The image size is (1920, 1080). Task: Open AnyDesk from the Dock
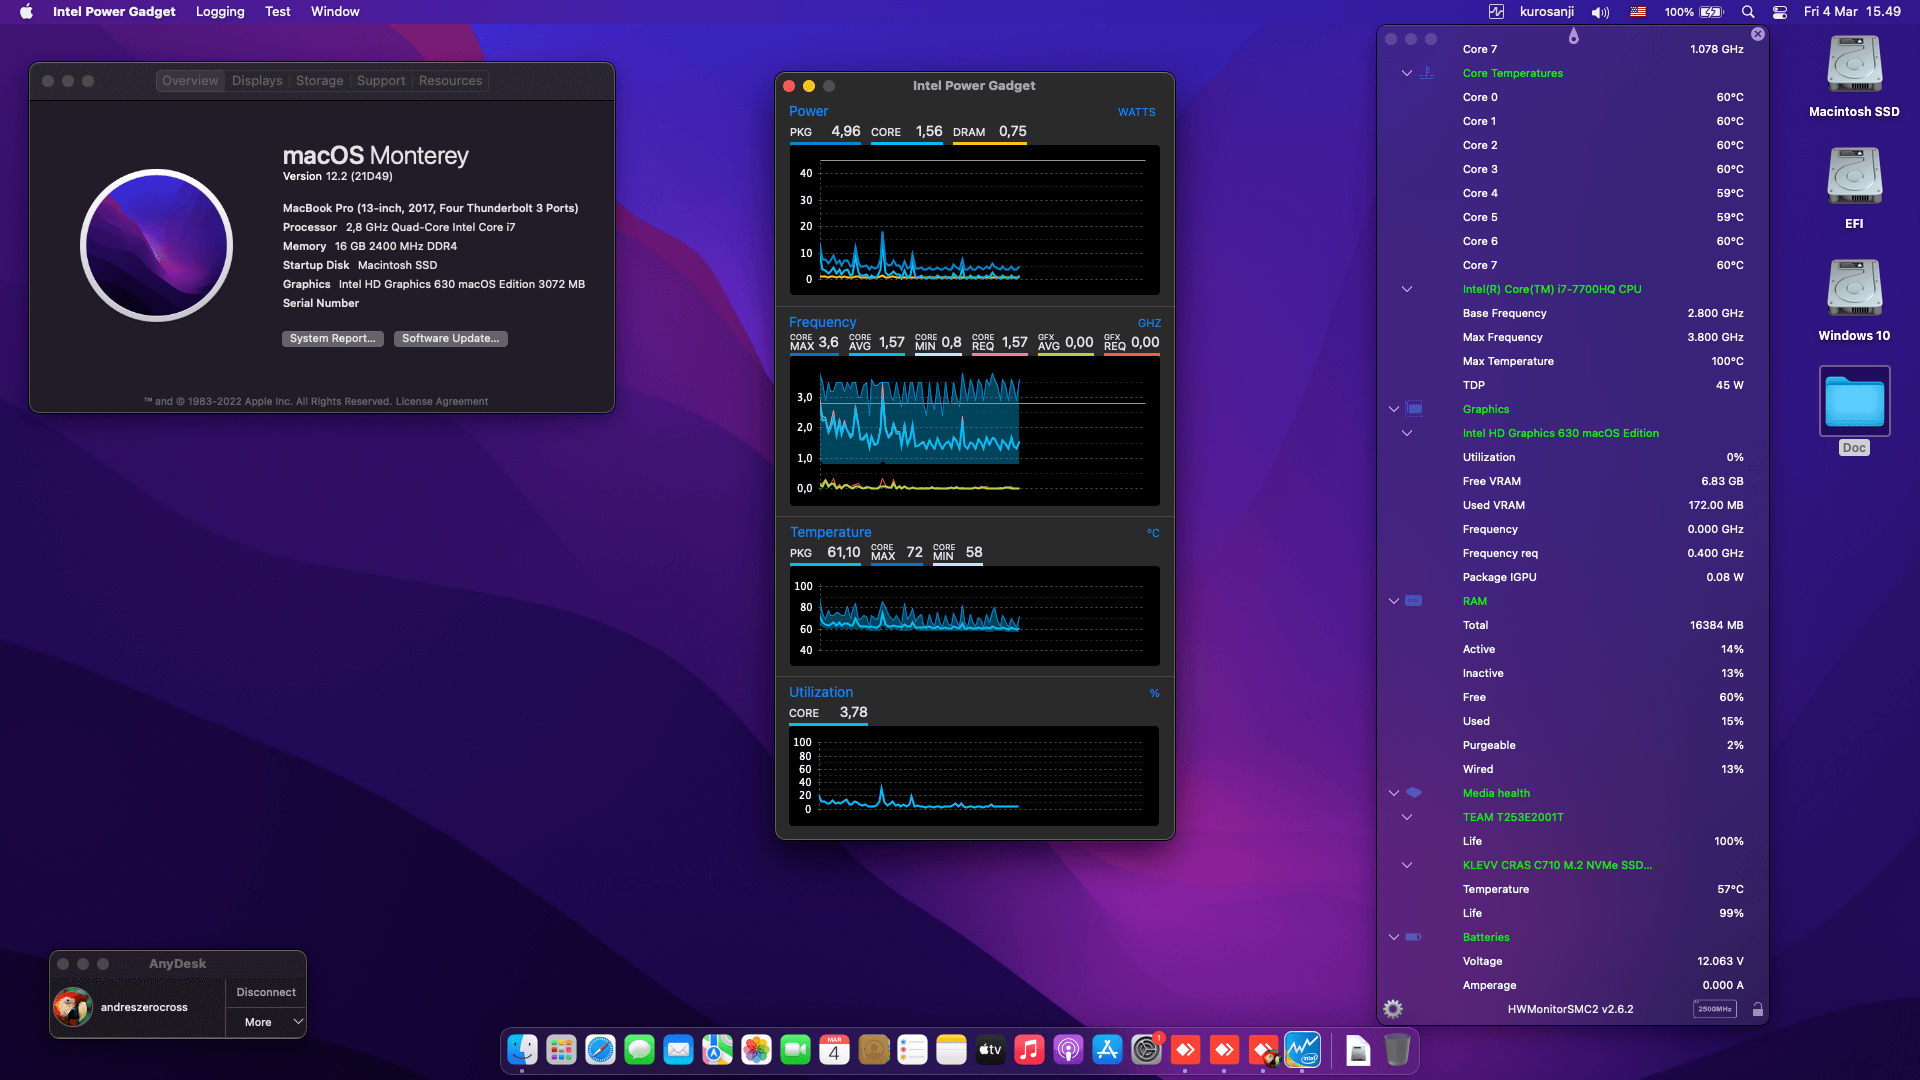[x=1186, y=1050]
